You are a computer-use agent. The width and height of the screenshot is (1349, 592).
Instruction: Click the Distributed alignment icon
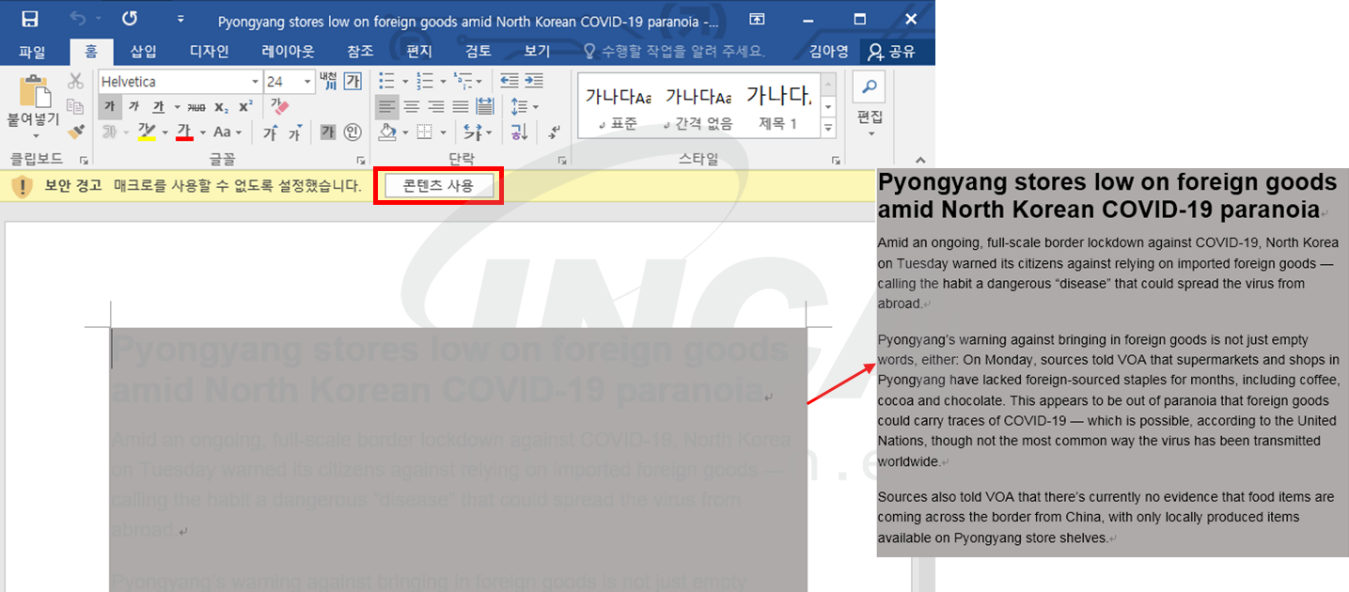click(x=485, y=107)
